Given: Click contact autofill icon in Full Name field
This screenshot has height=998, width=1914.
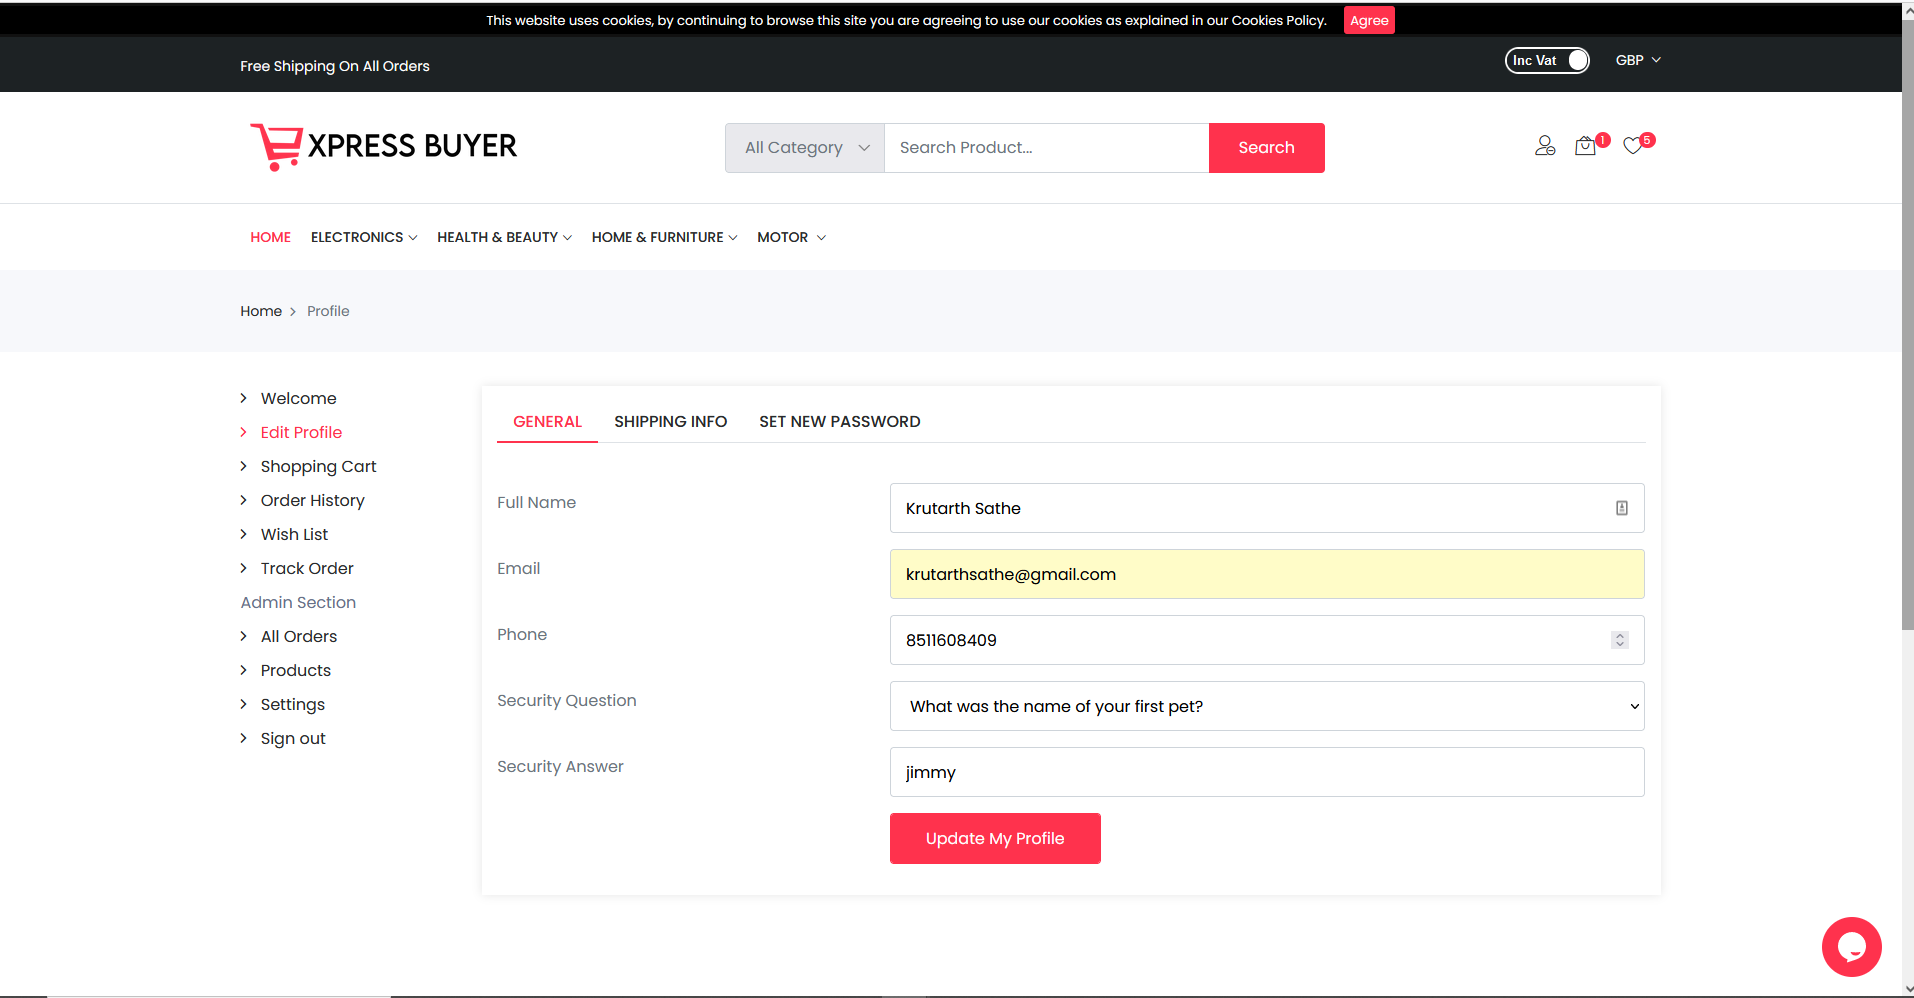Looking at the screenshot, I should coord(1621,508).
